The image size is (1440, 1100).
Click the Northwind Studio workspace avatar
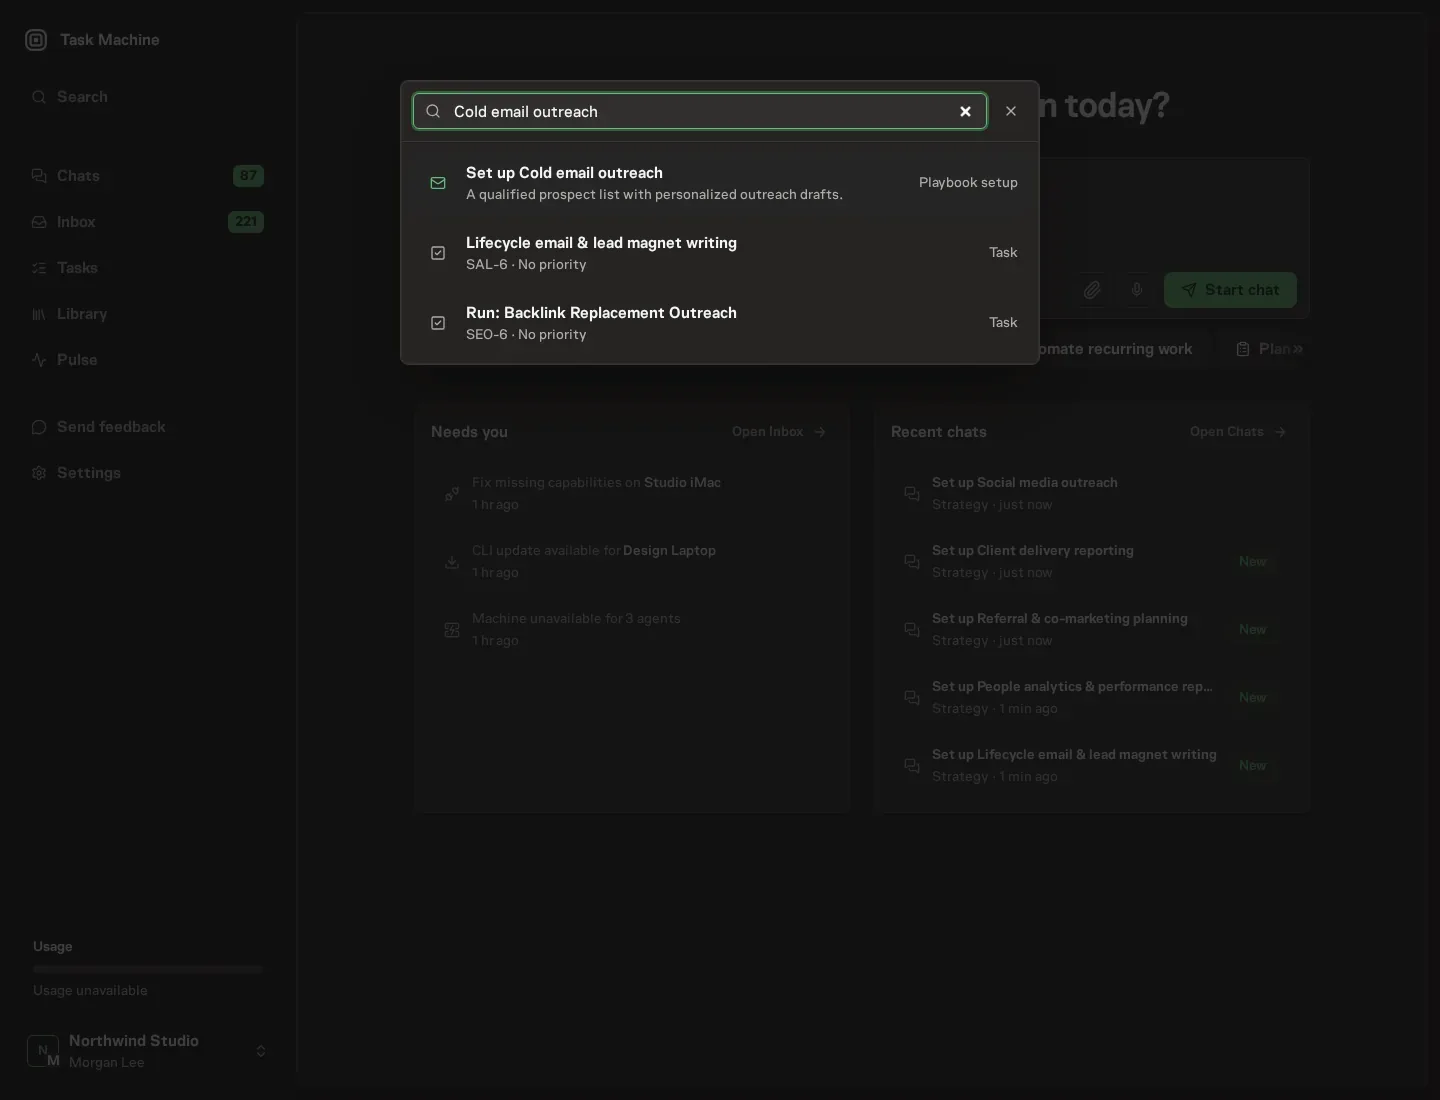[43, 1051]
